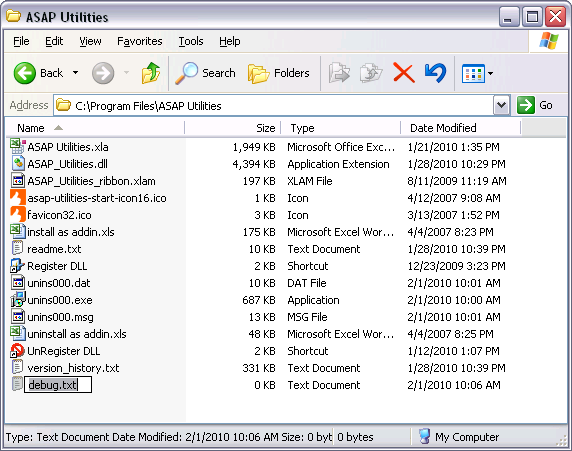Open the Tools menu
The width and height of the screenshot is (572, 451).
(x=191, y=41)
